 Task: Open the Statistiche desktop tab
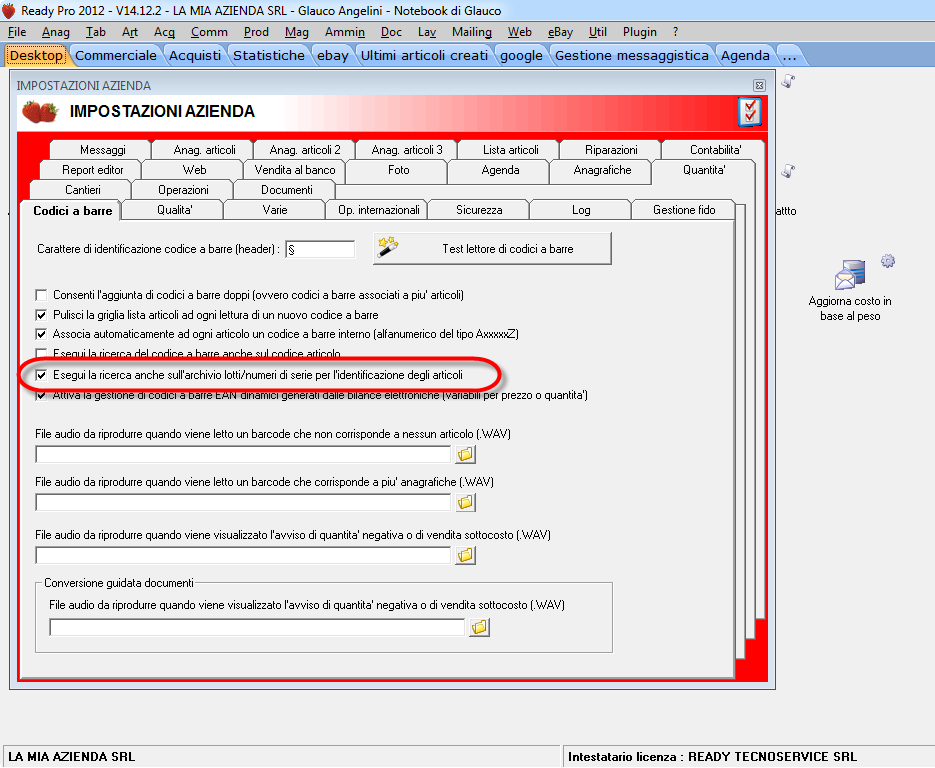268,55
